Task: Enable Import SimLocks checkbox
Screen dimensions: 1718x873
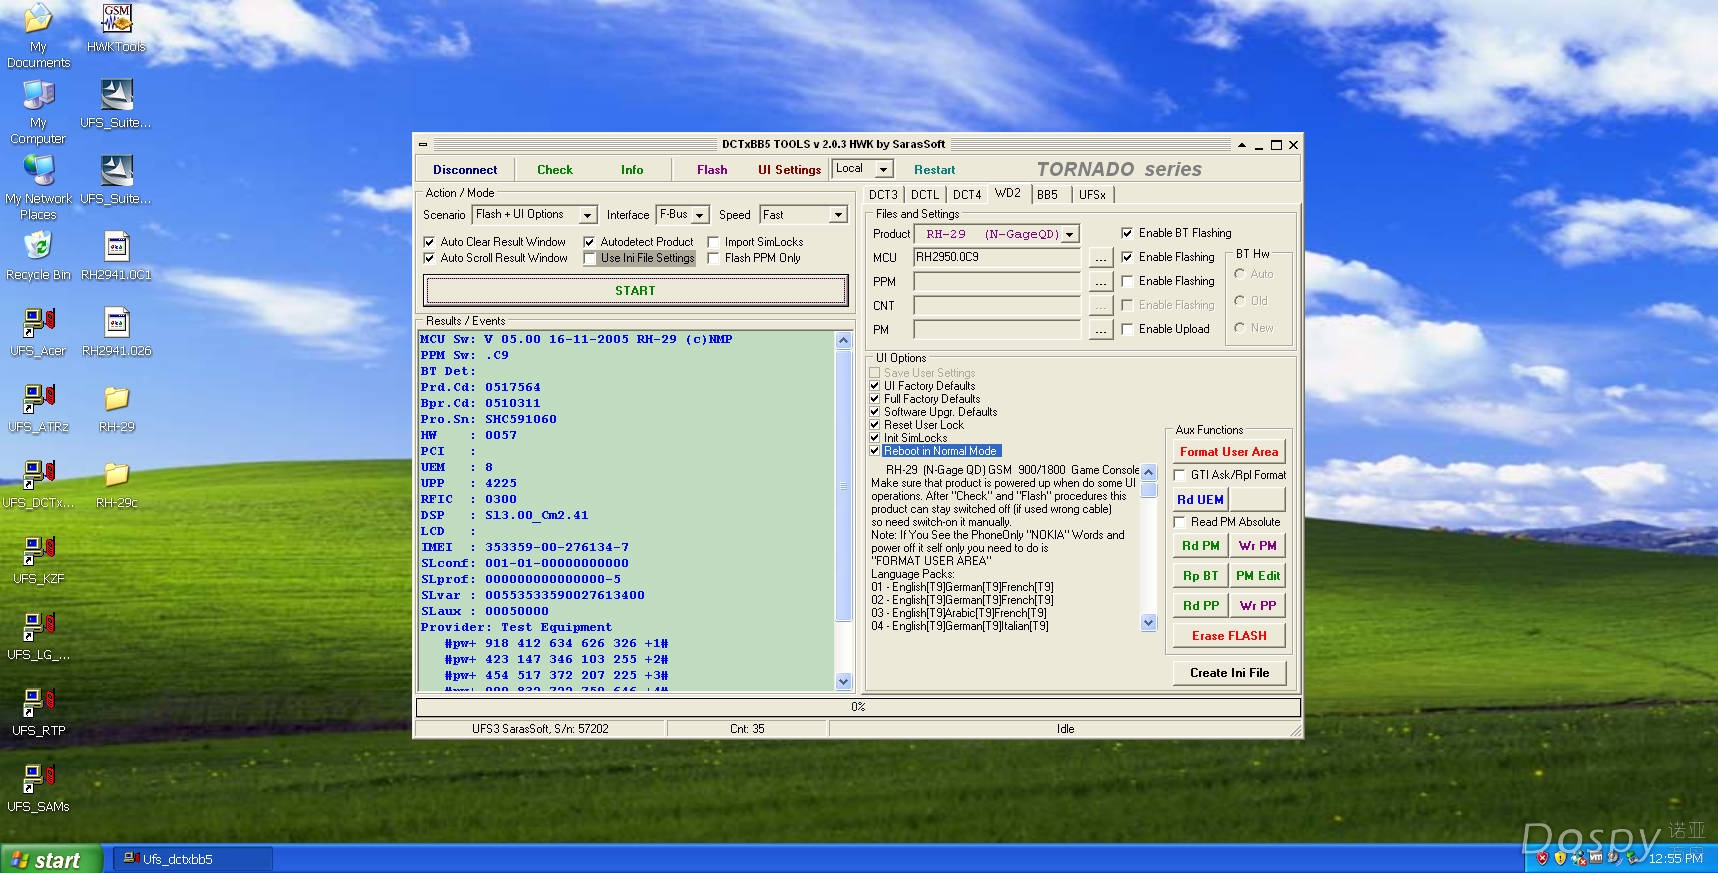Action: point(713,242)
